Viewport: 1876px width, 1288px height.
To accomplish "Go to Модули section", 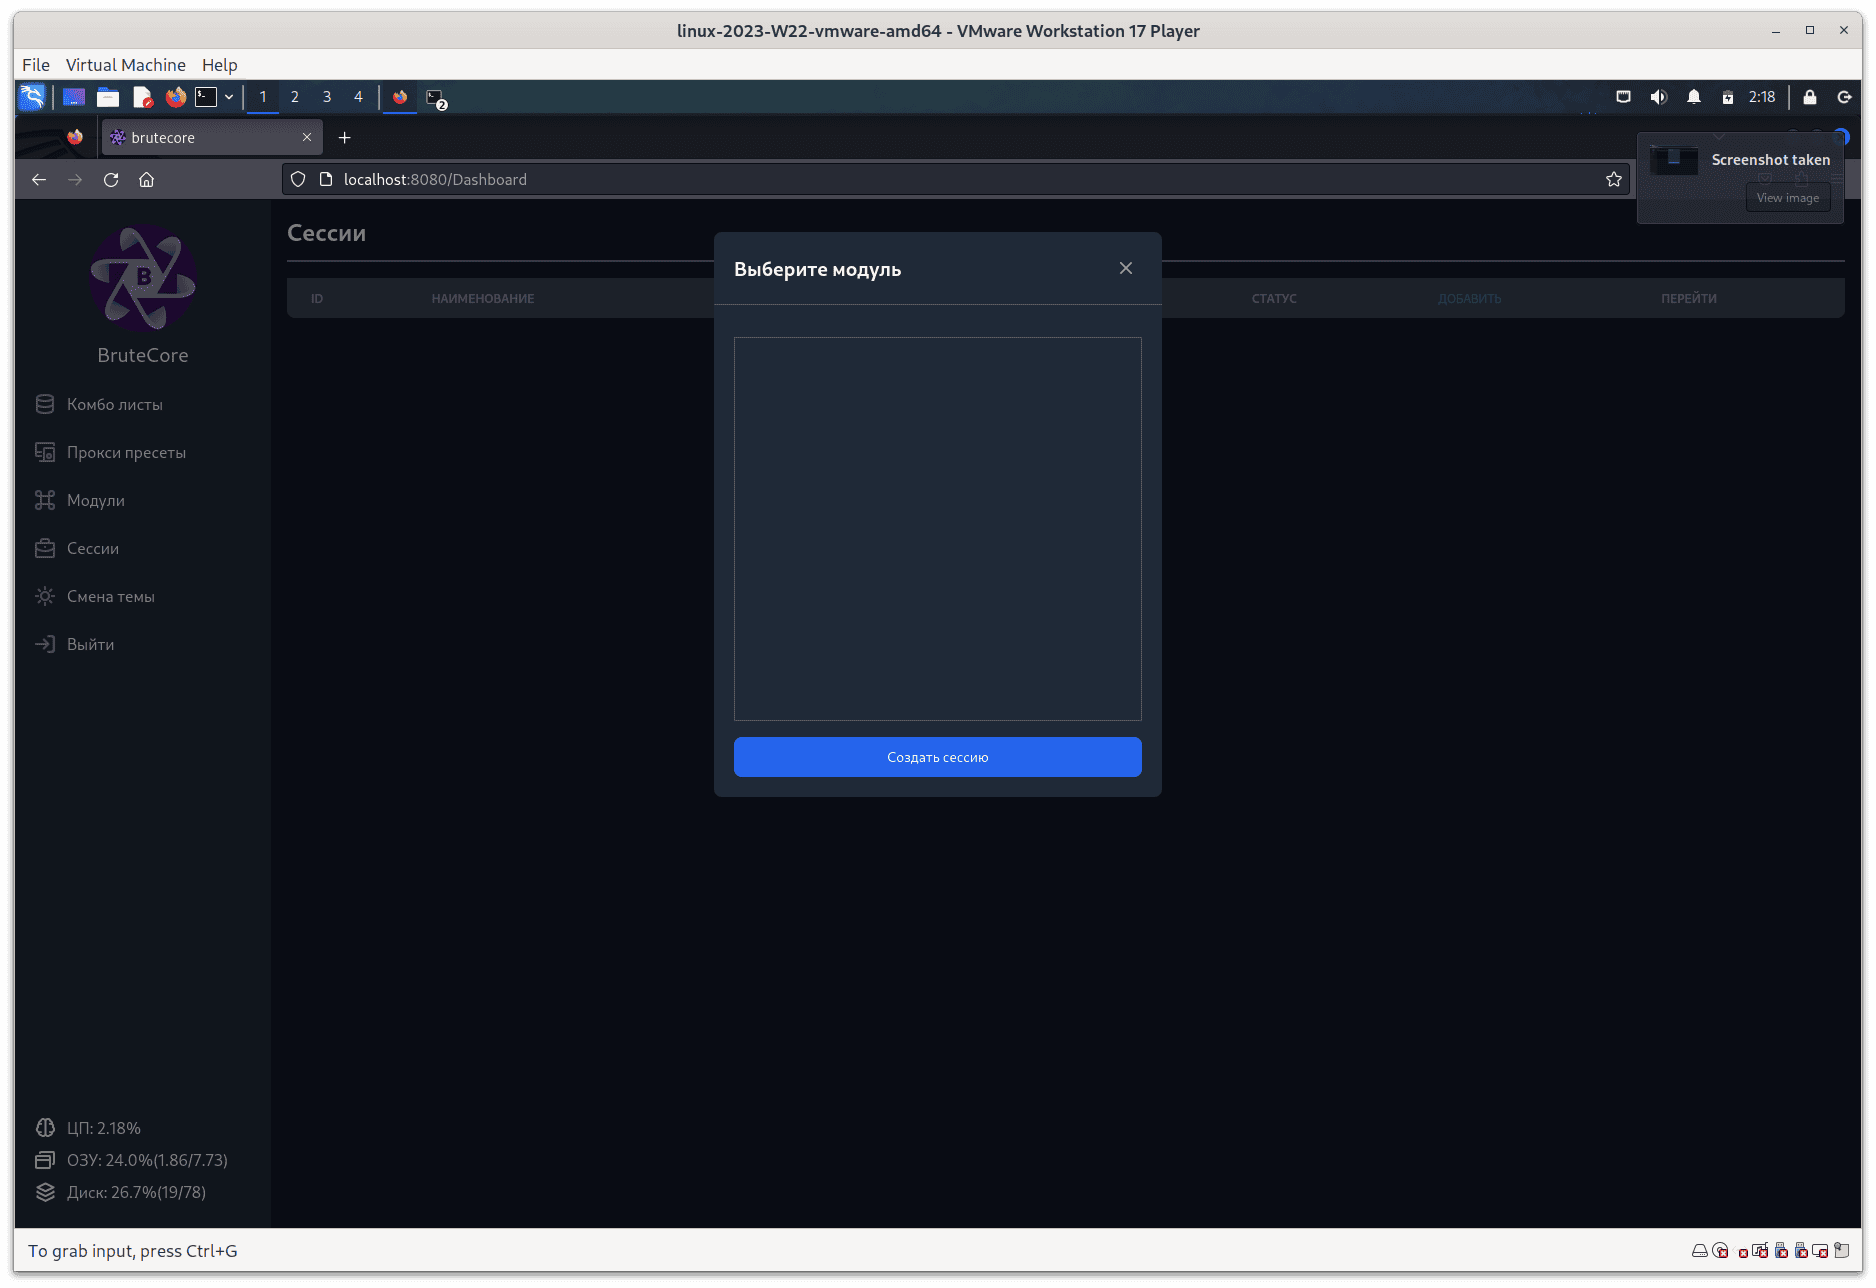I will tap(96, 500).
